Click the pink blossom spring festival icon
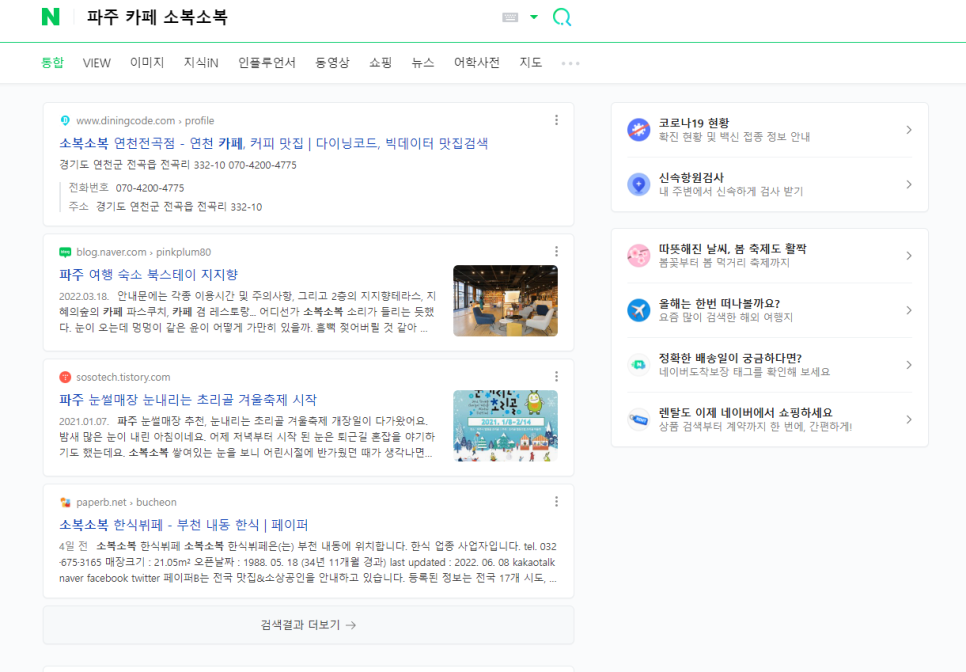The image size is (966, 672). (x=639, y=256)
